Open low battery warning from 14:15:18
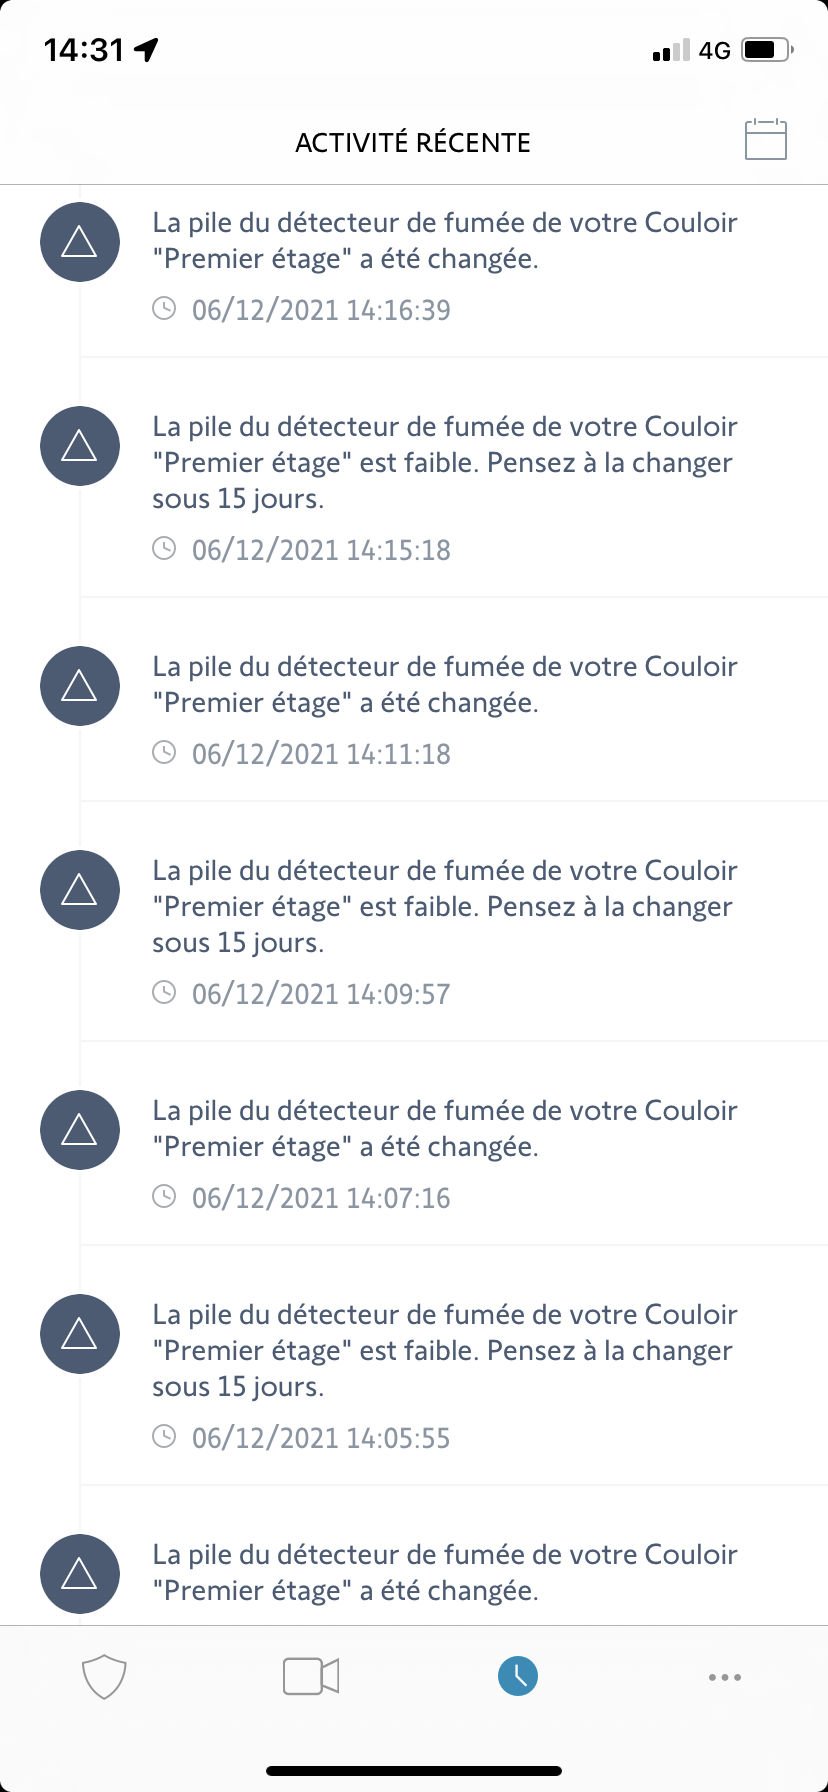828x1792 pixels. click(x=444, y=462)
